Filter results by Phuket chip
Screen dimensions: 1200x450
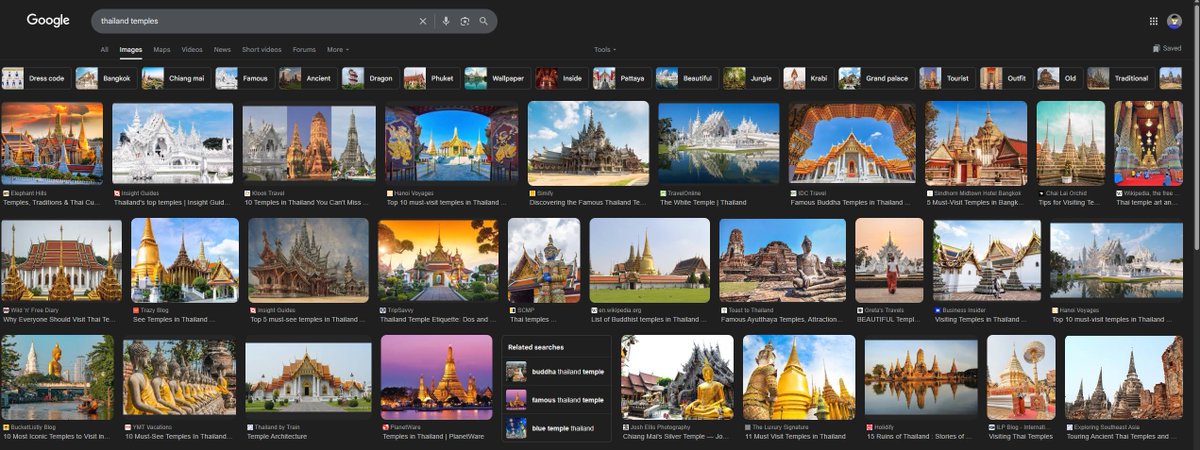430,78
